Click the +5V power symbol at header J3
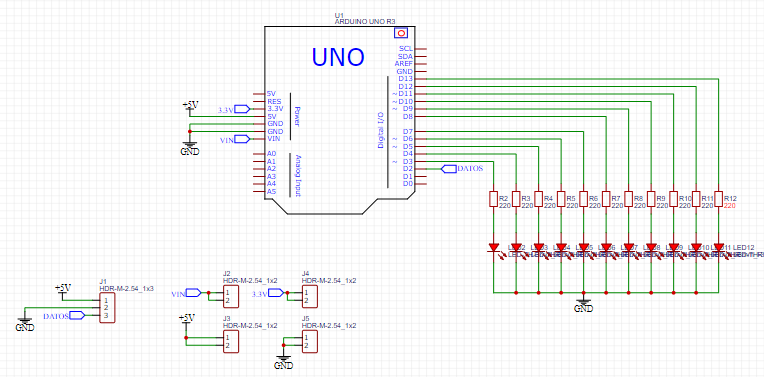 click(x=186, y=319)
